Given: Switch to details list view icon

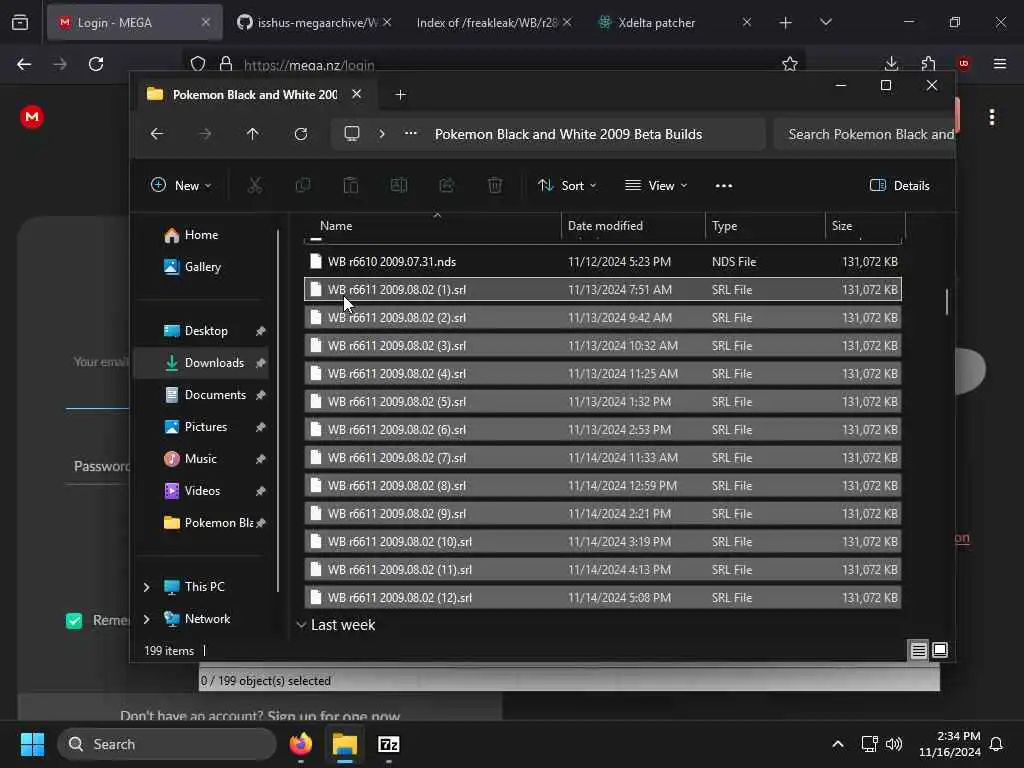Looking at the screenshot, I should click(x=919, y=650).
